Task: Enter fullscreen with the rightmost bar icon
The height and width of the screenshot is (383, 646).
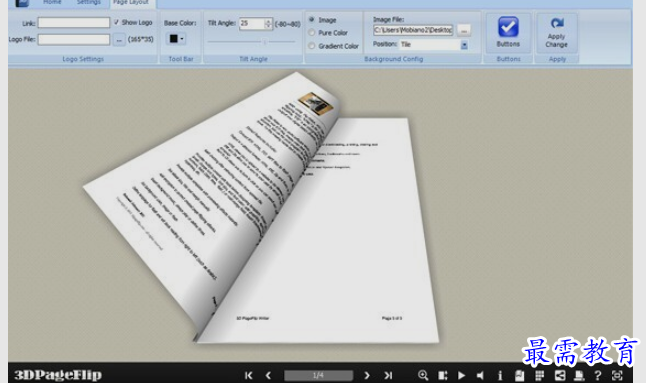Action: 617,375
